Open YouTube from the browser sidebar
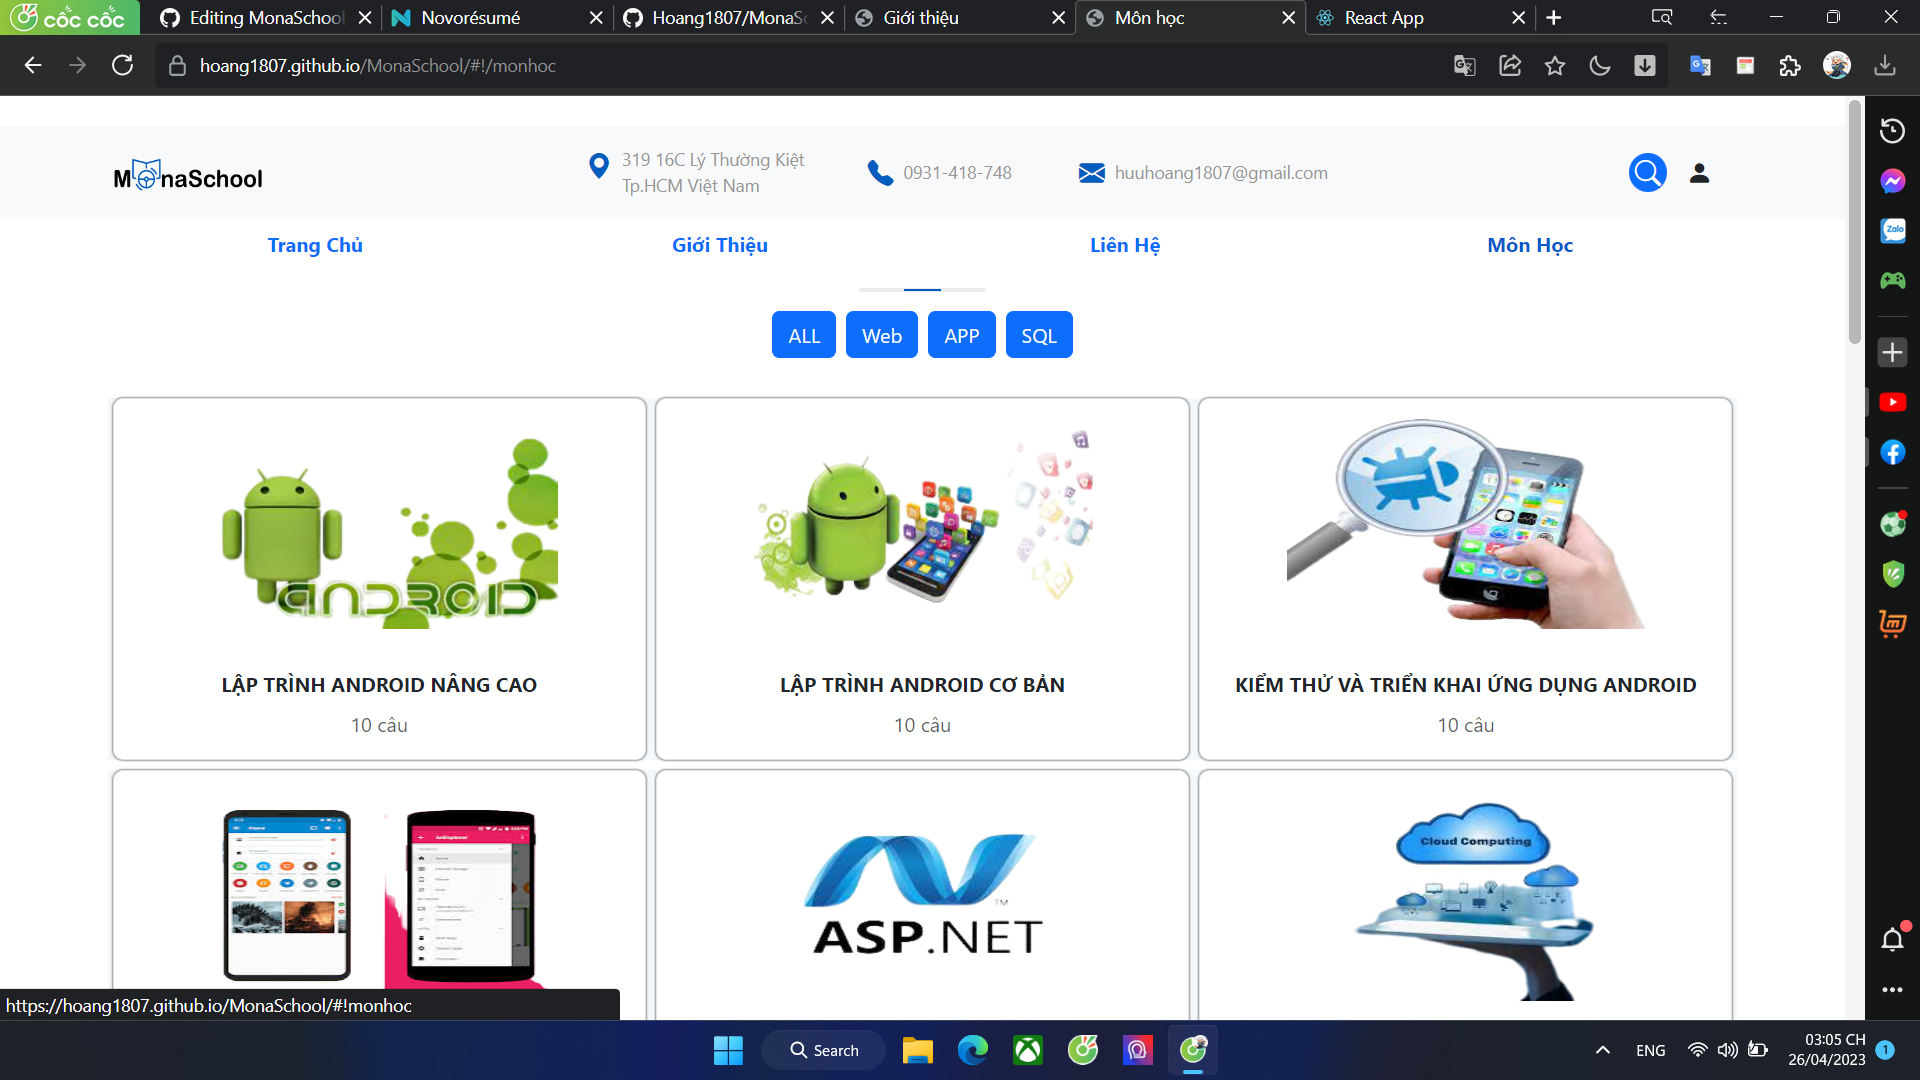 (1892, 402)
